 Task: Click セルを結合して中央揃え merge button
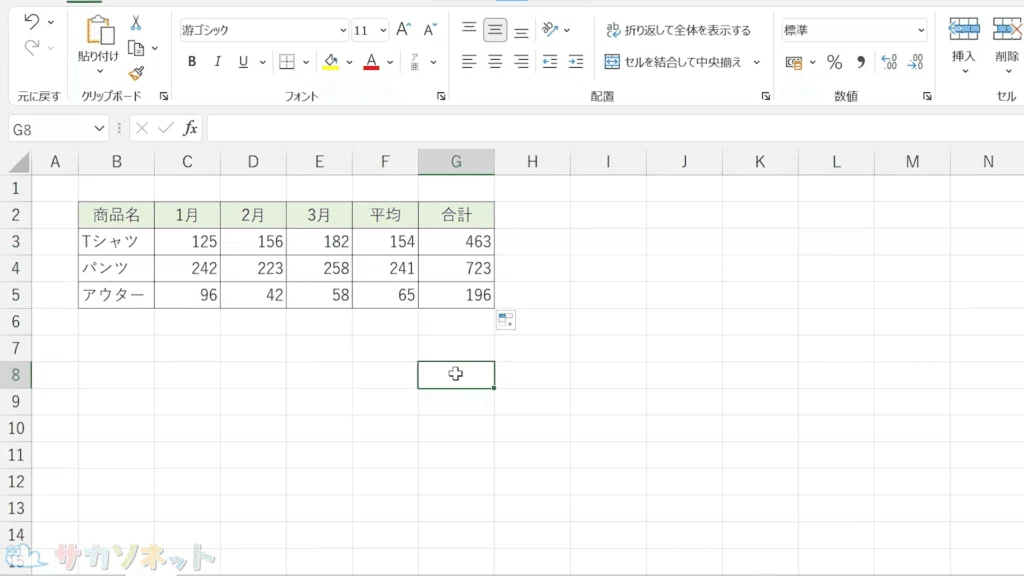pos(673,62)
